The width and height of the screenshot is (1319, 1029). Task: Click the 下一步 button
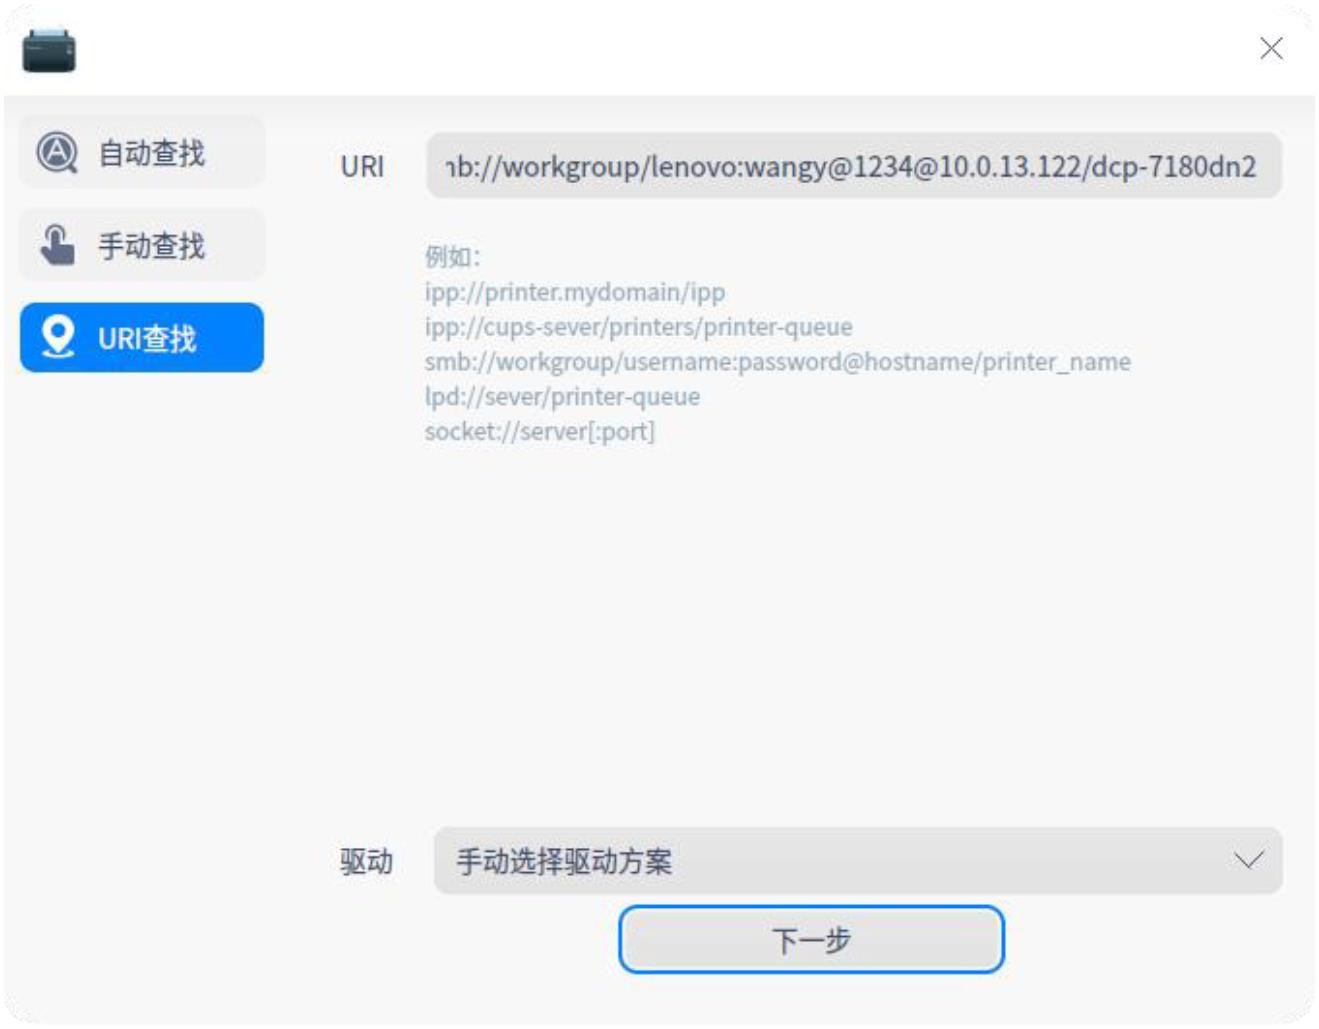coord(812,940)
